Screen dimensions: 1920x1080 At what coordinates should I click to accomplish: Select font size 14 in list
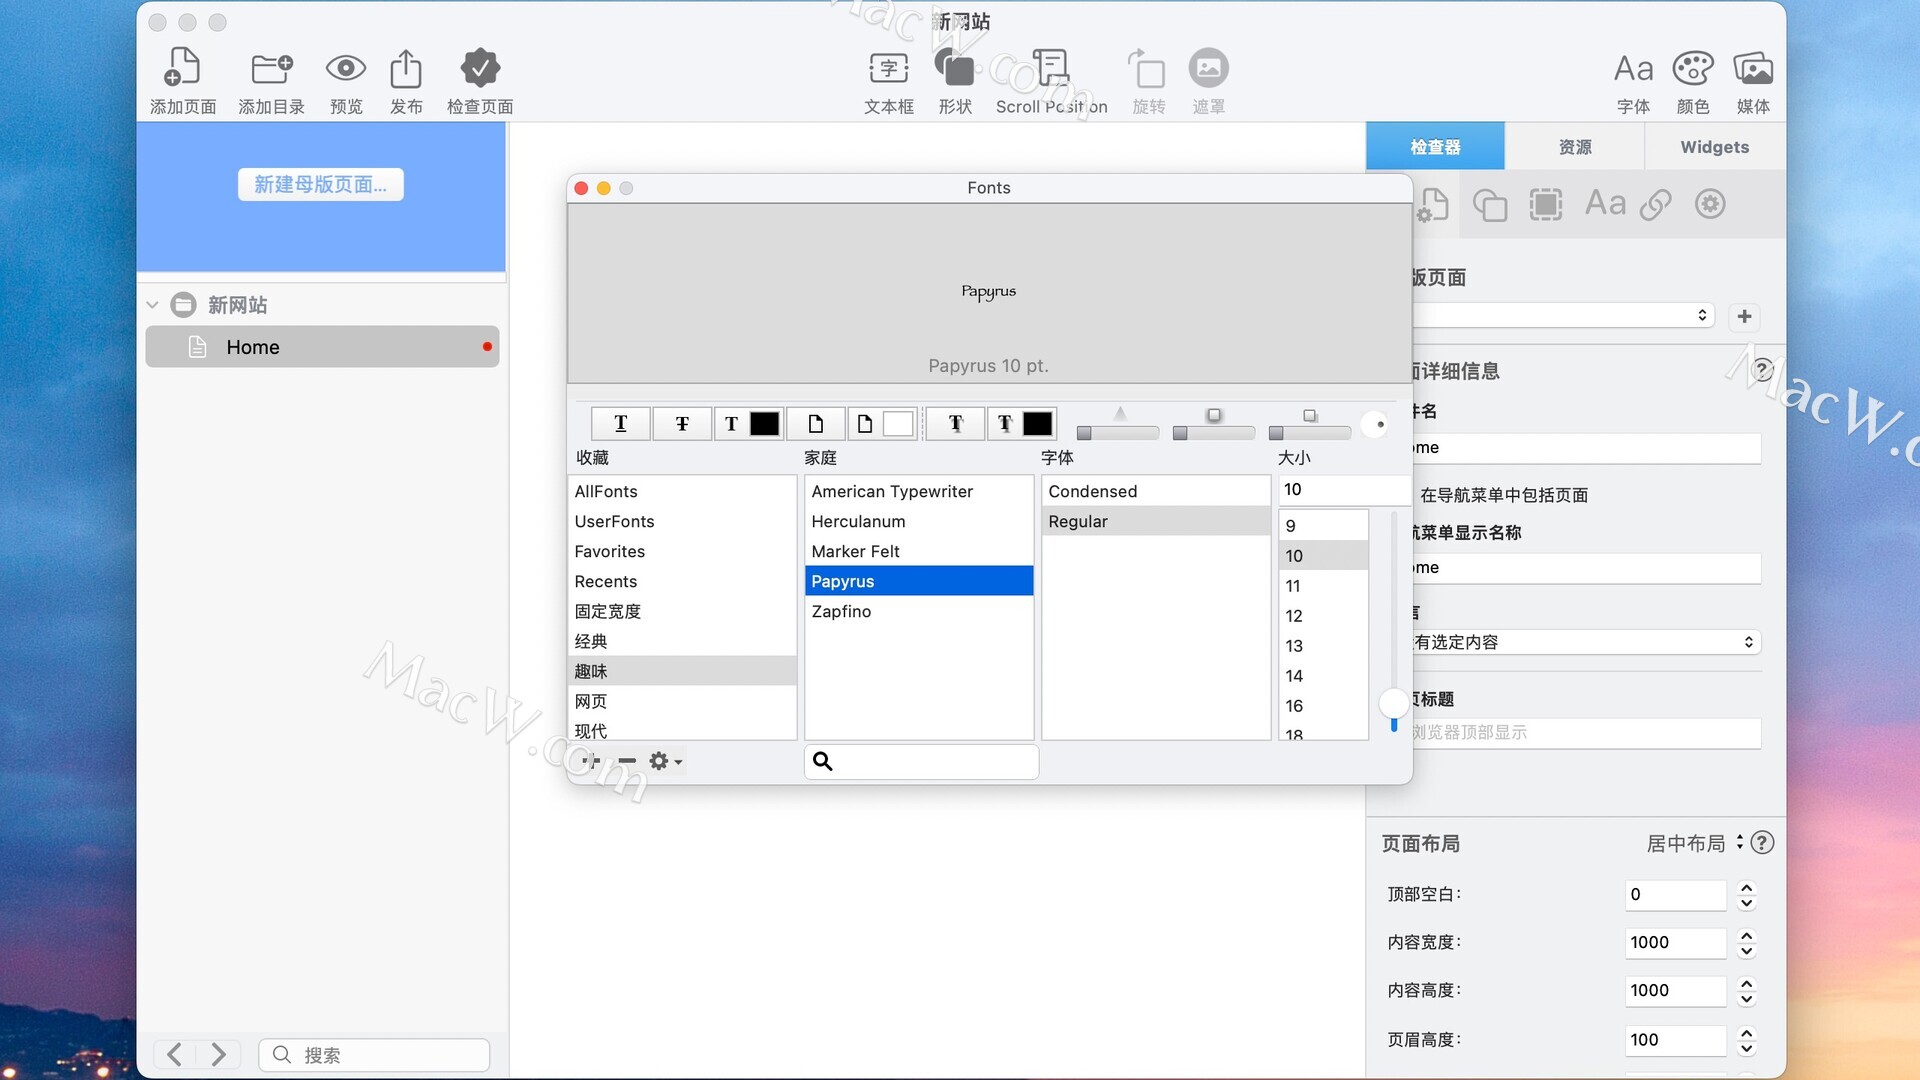[x=1323, y=676]
